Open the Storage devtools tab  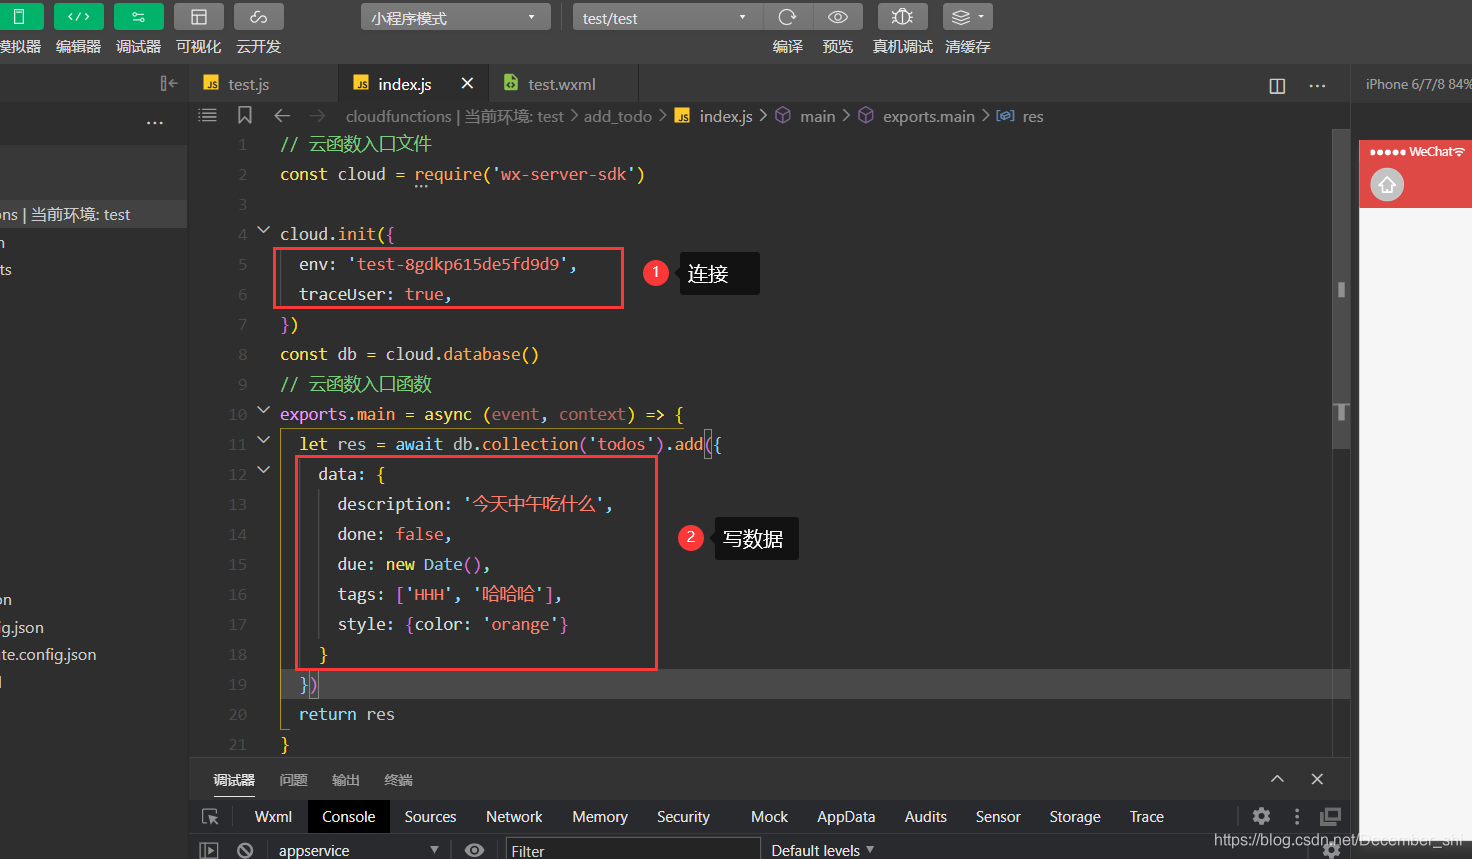(1075, 817)
